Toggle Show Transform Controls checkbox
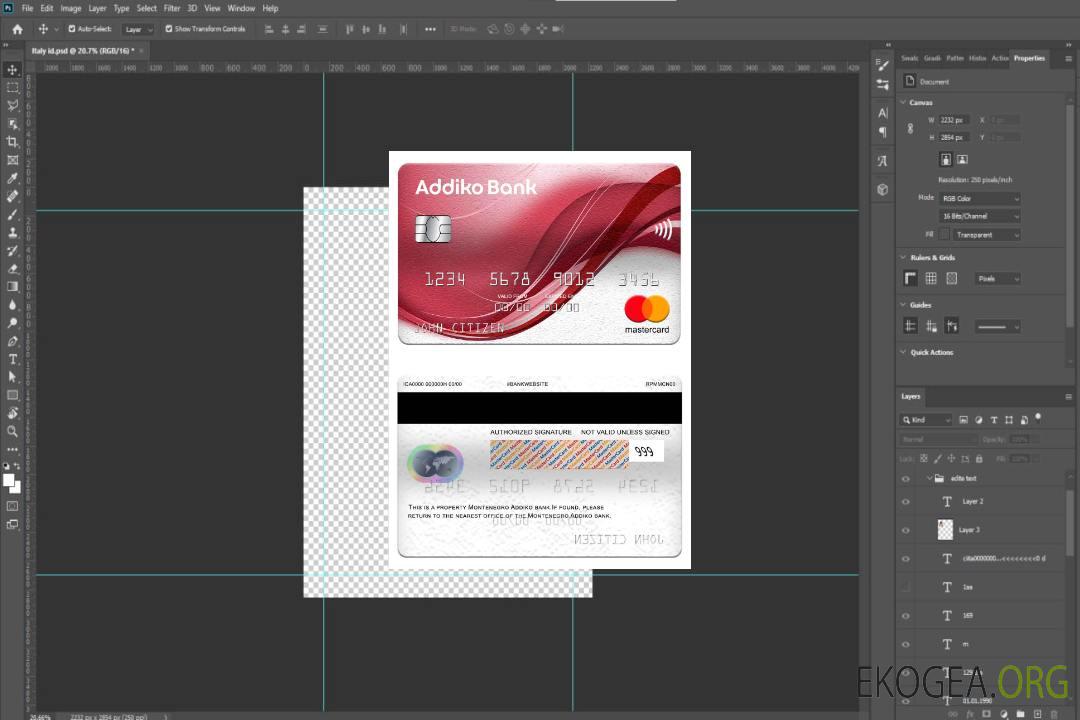This screenshot has height=720, width=1080. (x=169, y=29)
